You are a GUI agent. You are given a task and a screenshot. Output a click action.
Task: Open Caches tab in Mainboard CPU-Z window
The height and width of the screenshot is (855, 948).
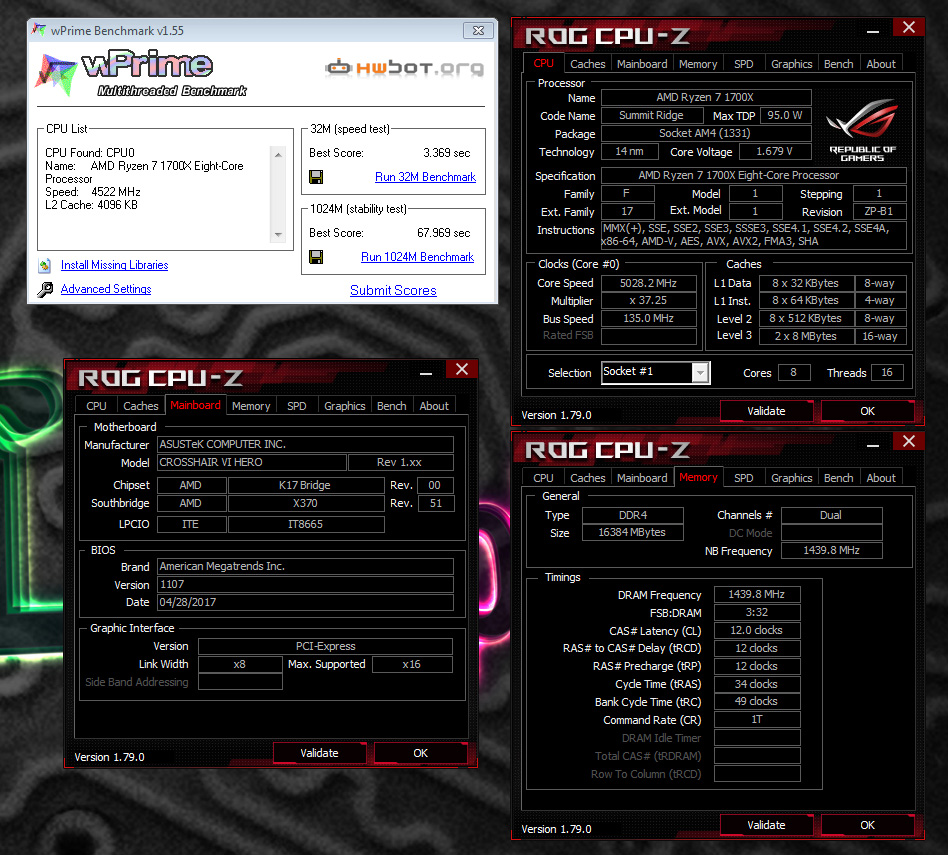click(x=141, y=406)
